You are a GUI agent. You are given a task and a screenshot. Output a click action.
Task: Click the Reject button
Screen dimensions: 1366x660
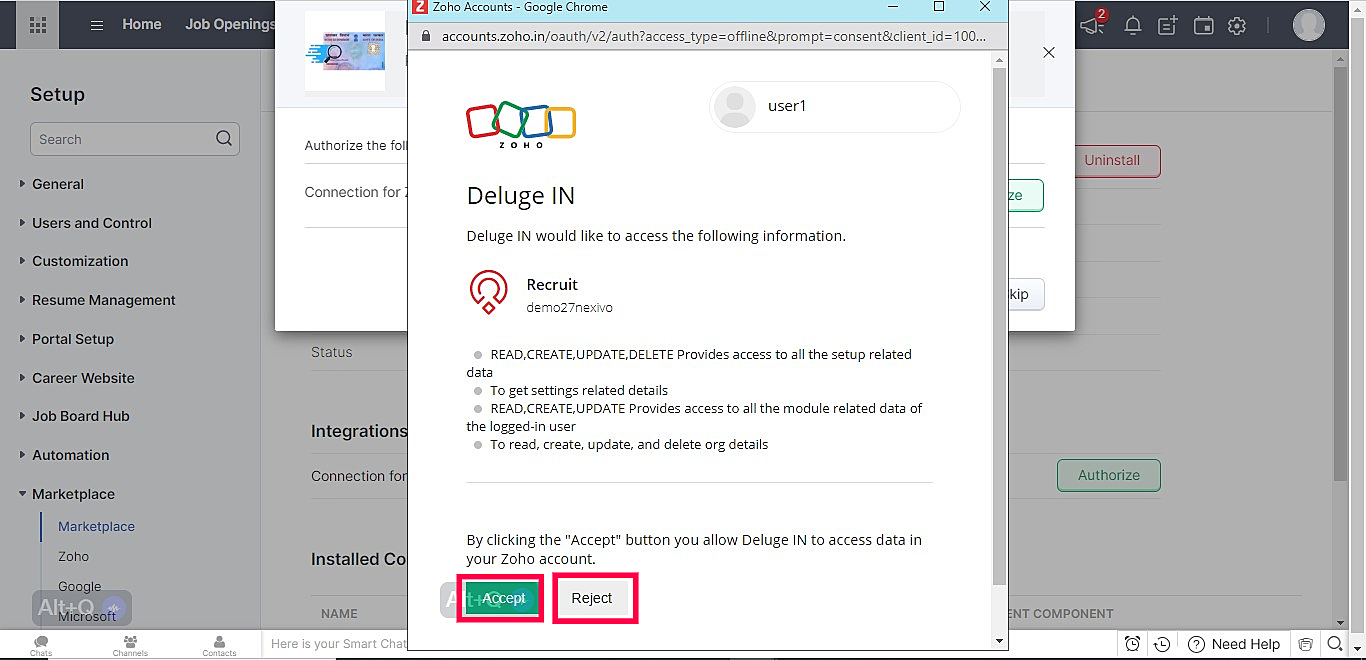(592, 598)
